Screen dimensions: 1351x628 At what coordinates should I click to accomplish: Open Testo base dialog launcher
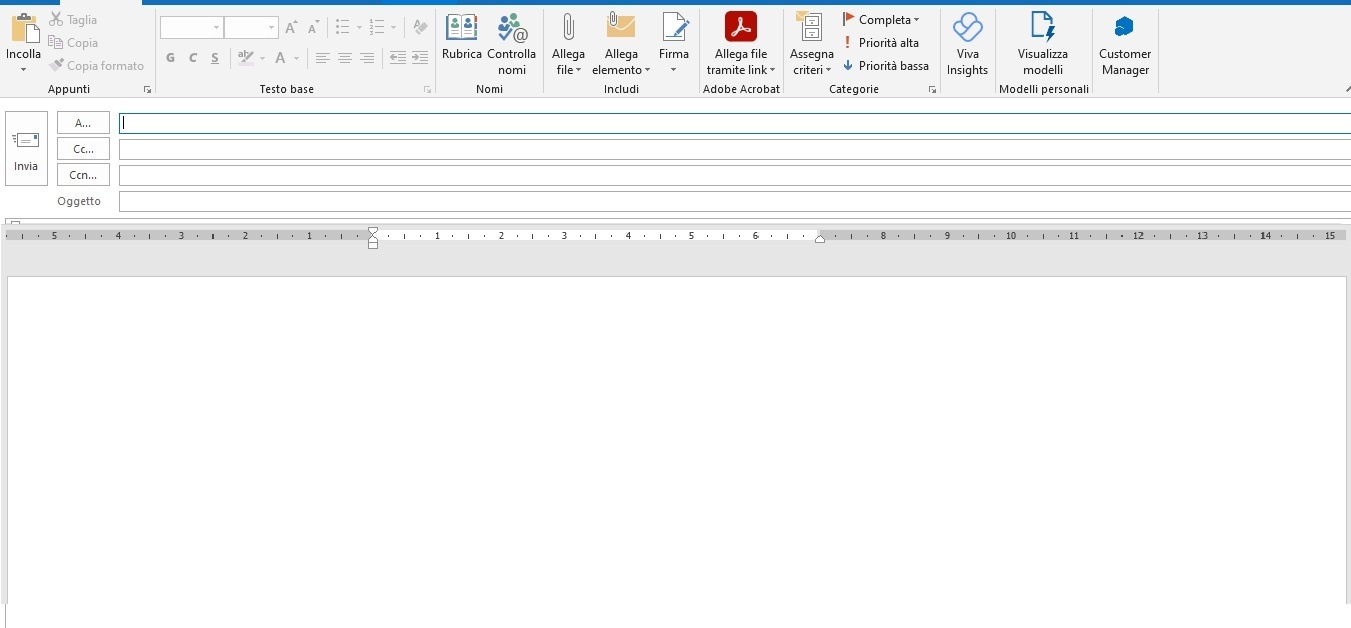coord(428,90)
